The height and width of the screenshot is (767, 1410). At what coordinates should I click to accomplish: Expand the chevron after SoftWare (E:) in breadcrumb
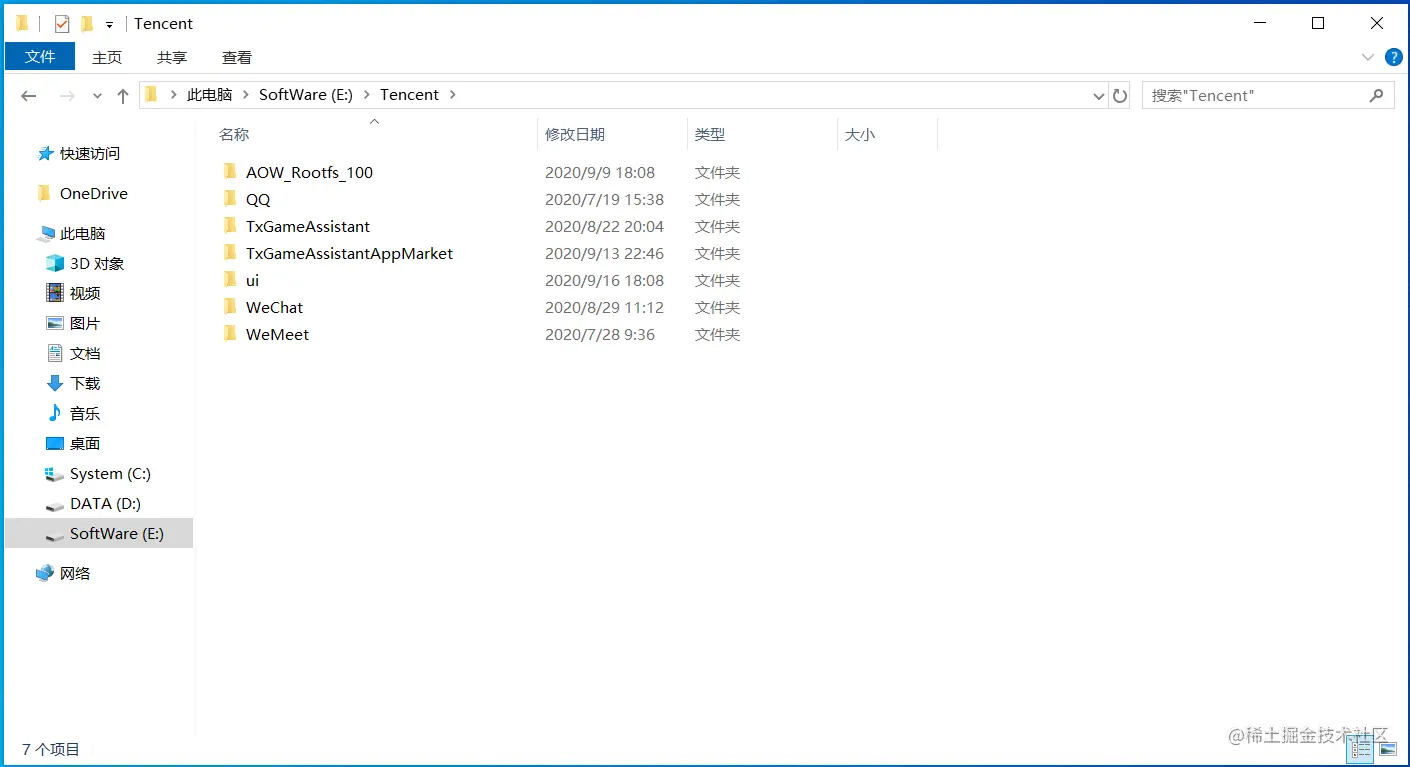[x=366, y=94]
